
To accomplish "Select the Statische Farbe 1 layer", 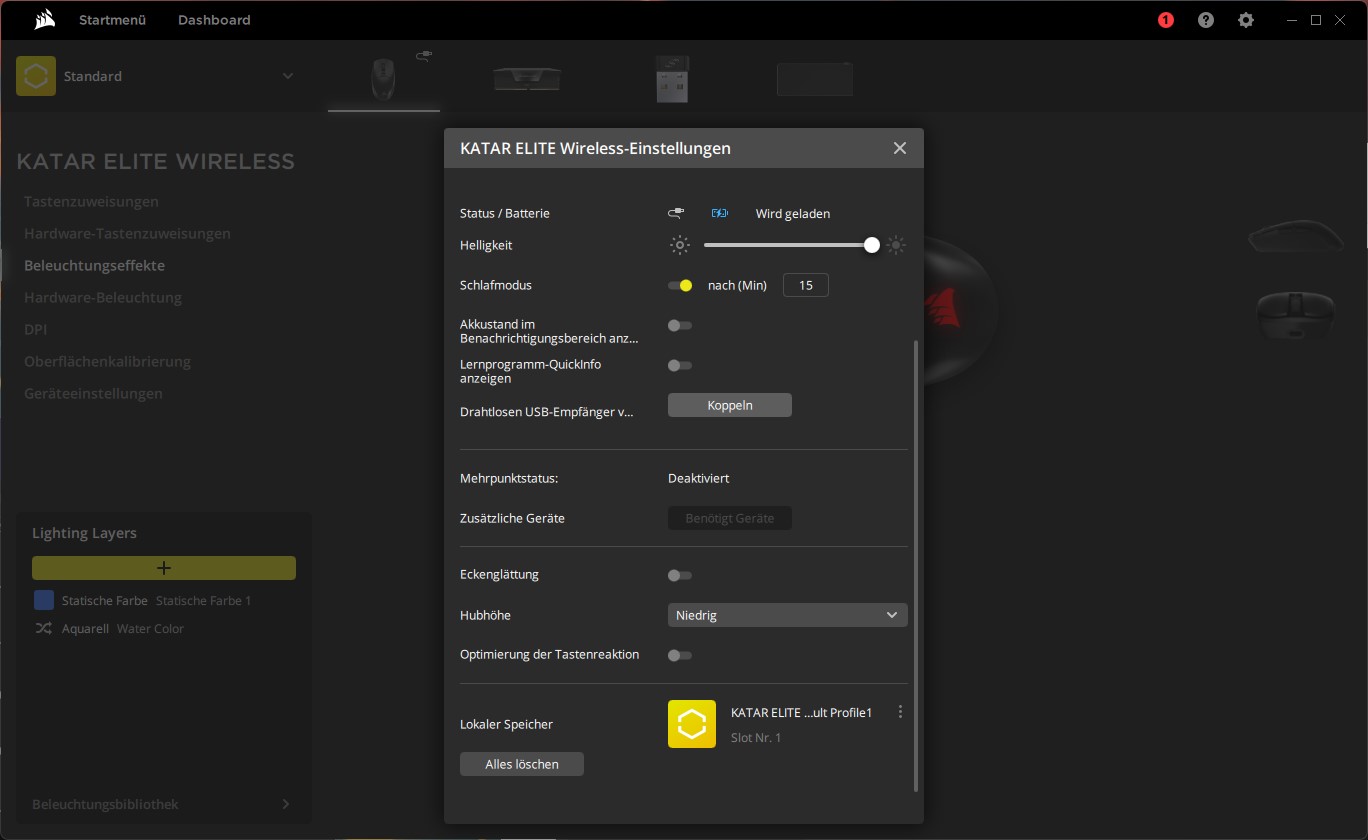I will [157, 601].
